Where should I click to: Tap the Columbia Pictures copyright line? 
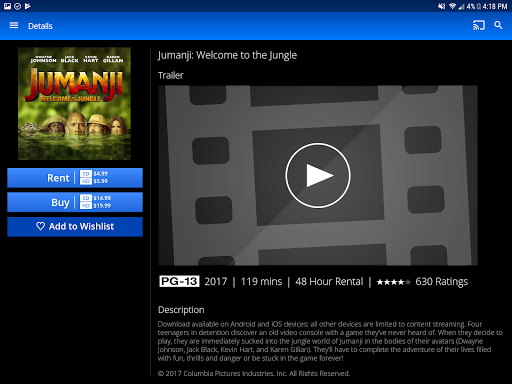(x=254, y=373)
